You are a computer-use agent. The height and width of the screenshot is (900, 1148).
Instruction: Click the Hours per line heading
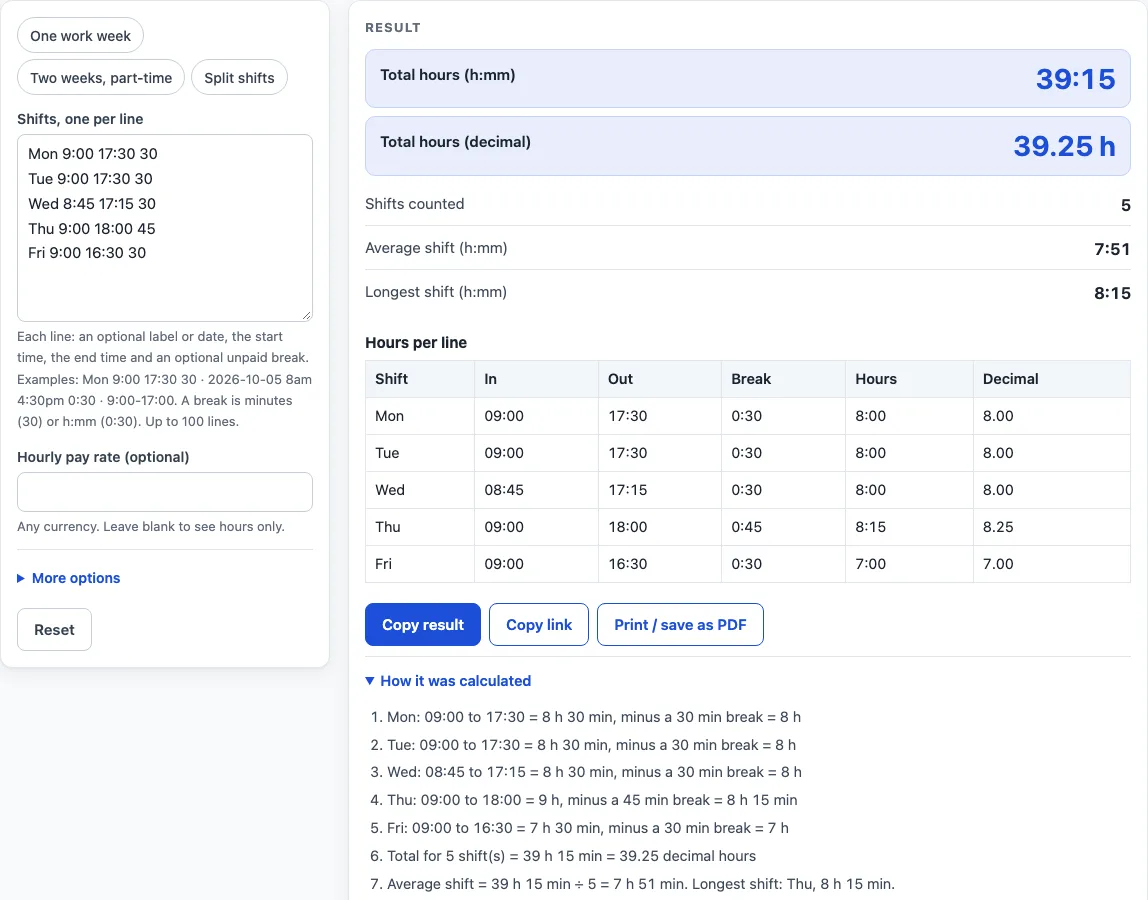(x=416, y=343)
